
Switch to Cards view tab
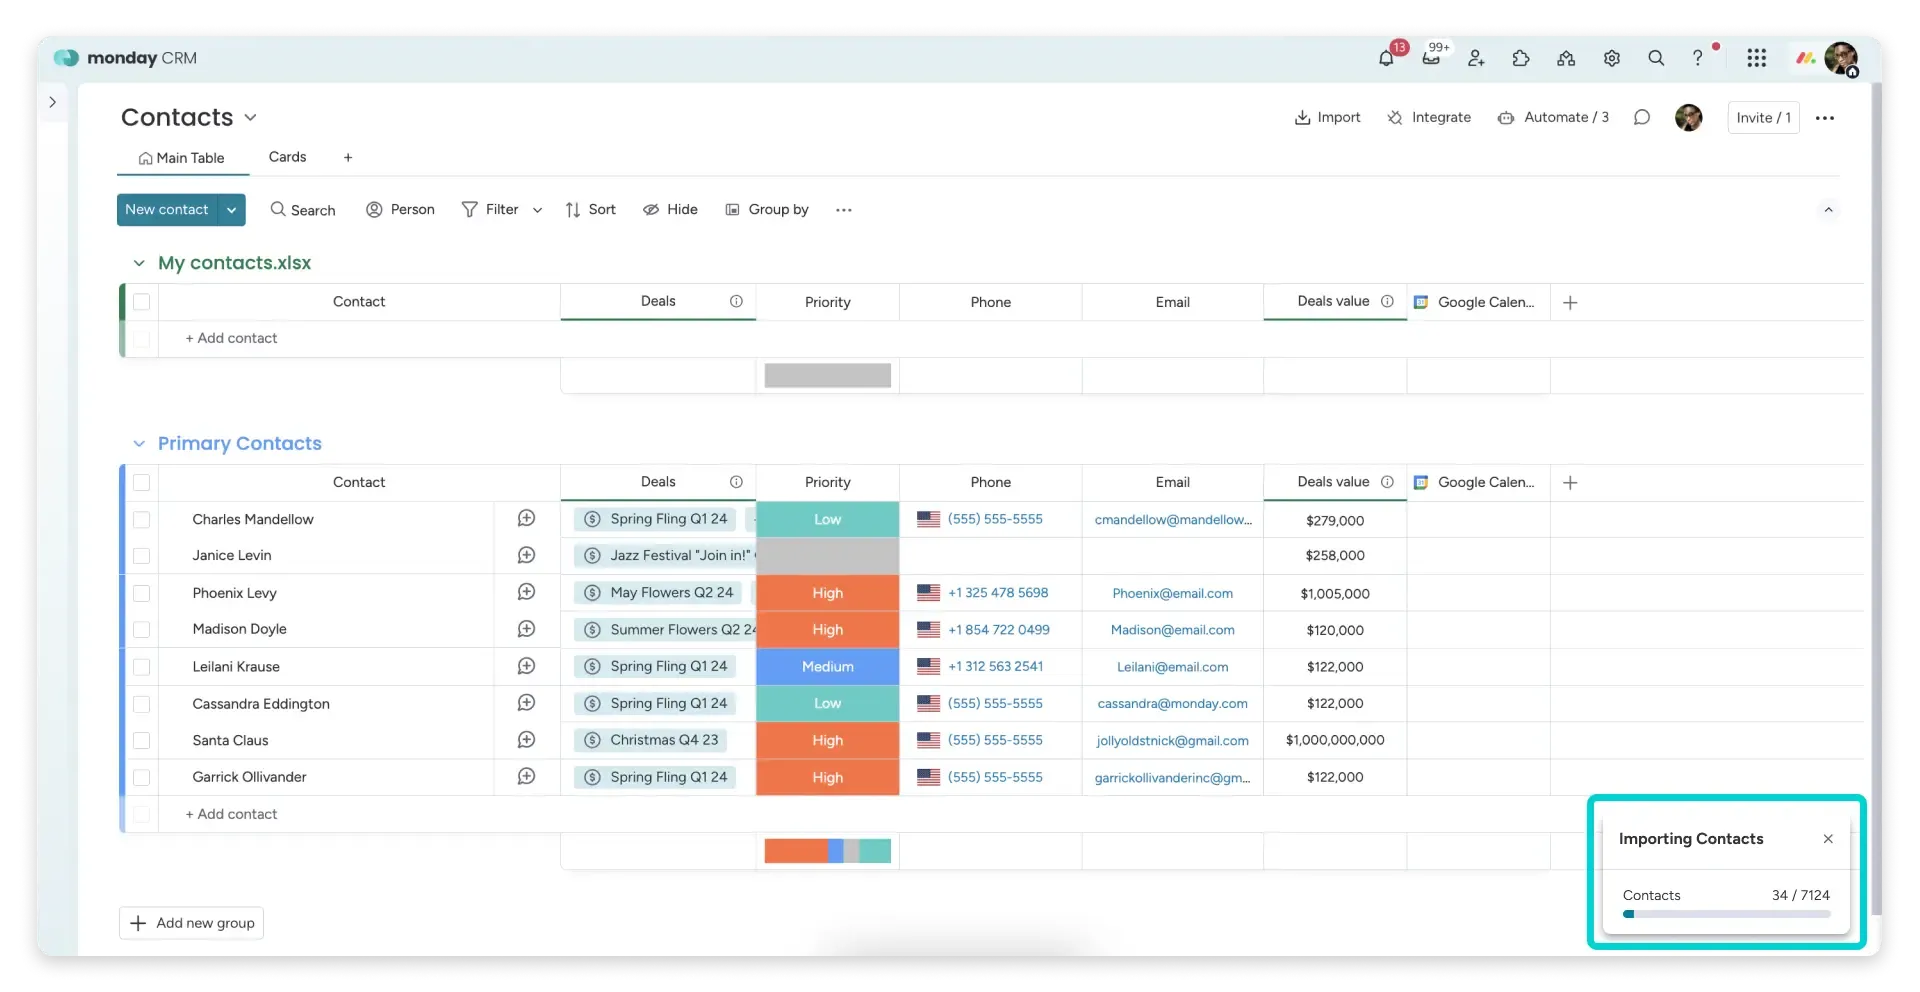pyautogui.click(x=287, y=157)
